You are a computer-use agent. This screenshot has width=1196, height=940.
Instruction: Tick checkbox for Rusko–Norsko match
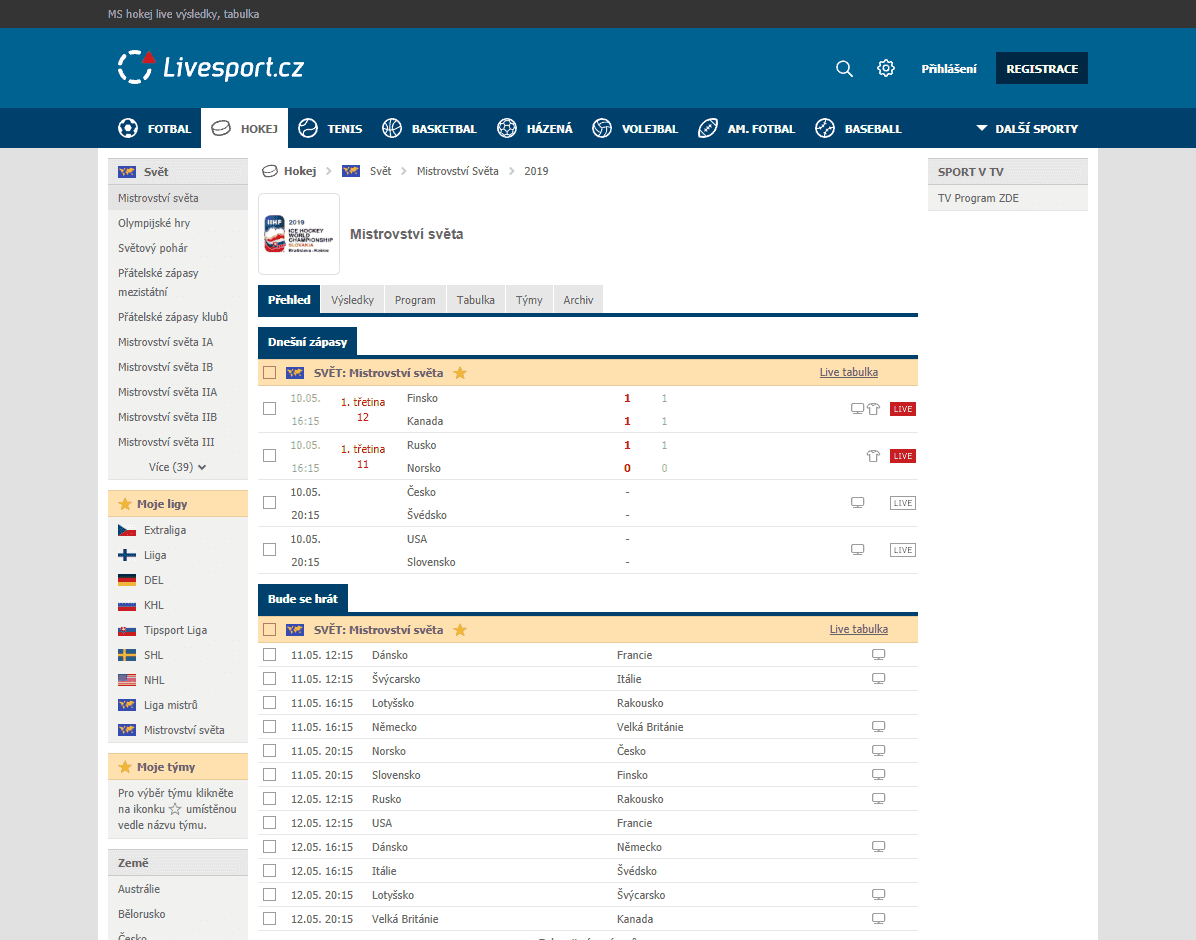click(x=269, y=456)
